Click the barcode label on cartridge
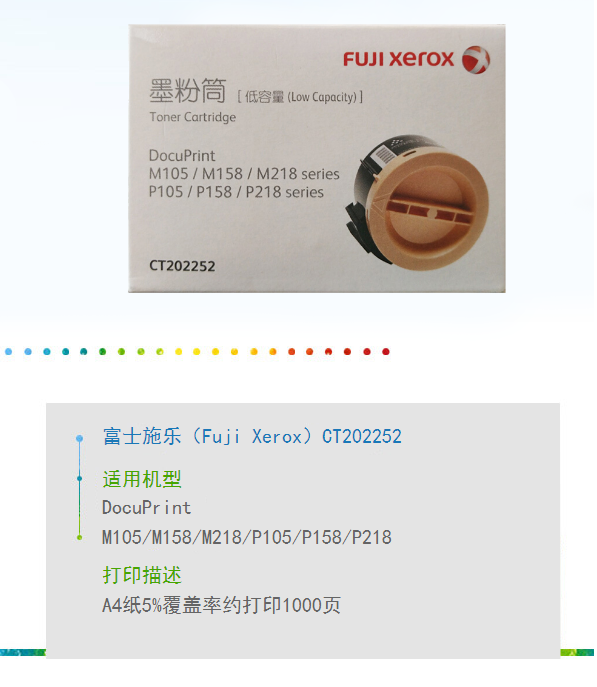 pos(385,155)
